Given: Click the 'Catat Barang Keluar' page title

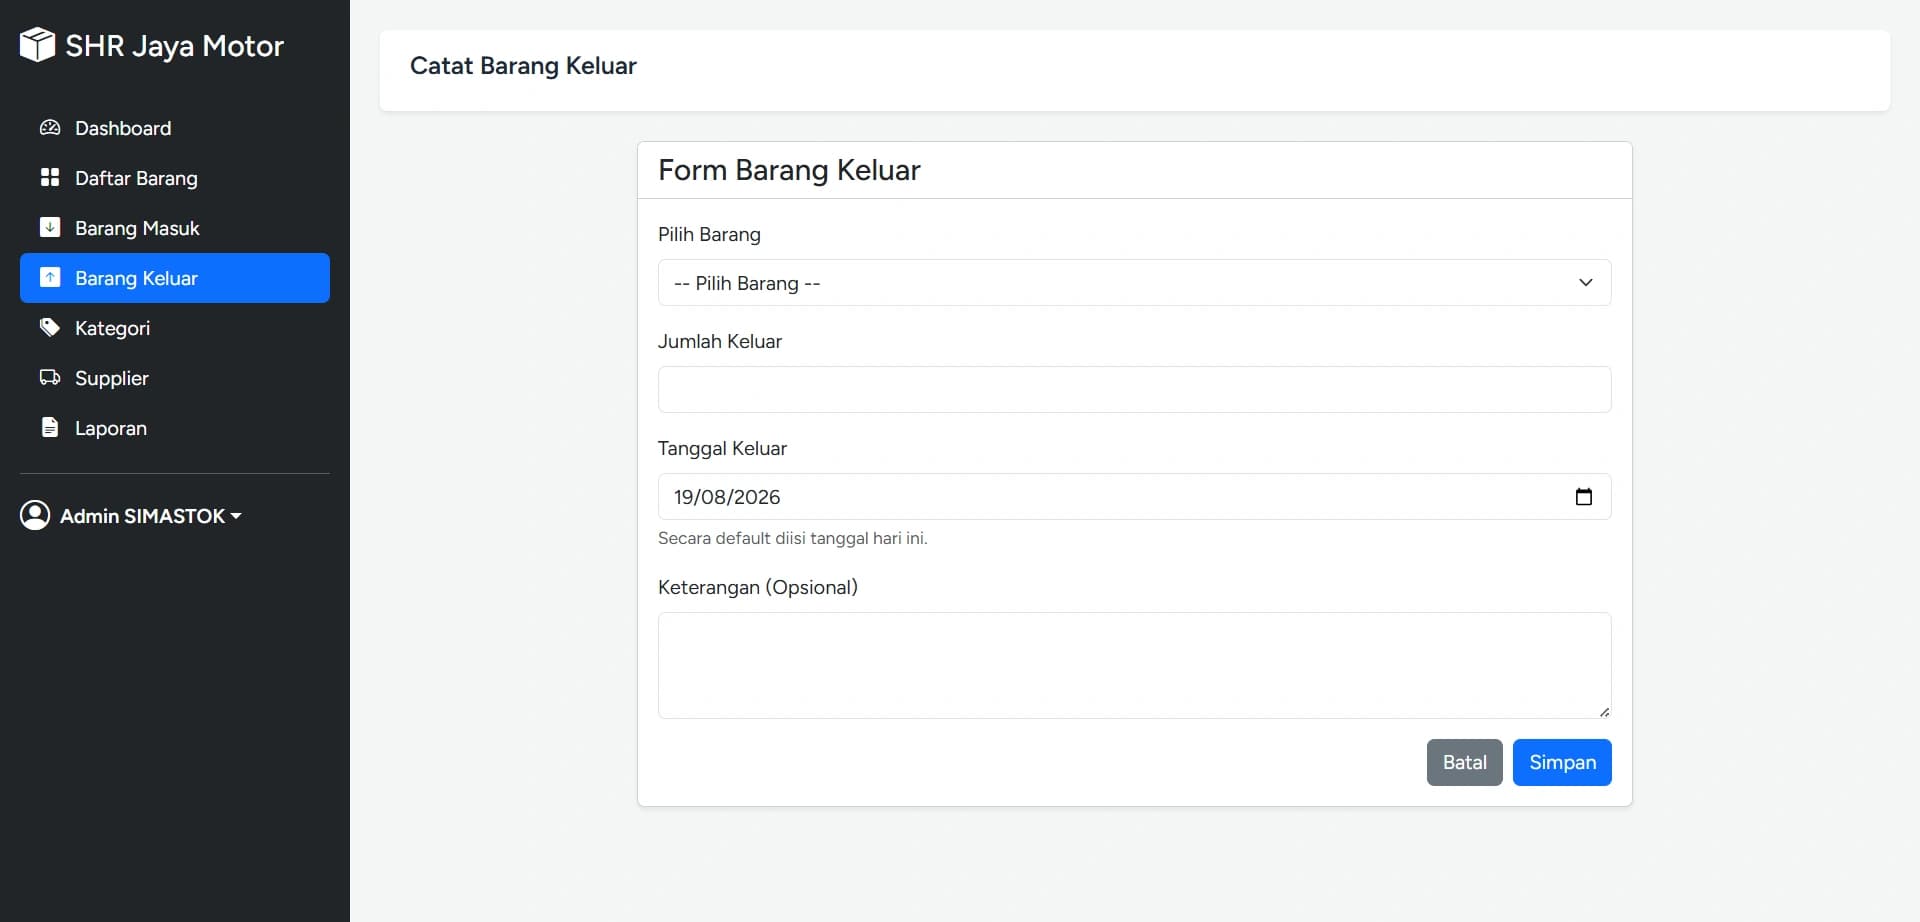Looking at the screenshot, I should tap(523, 66).
